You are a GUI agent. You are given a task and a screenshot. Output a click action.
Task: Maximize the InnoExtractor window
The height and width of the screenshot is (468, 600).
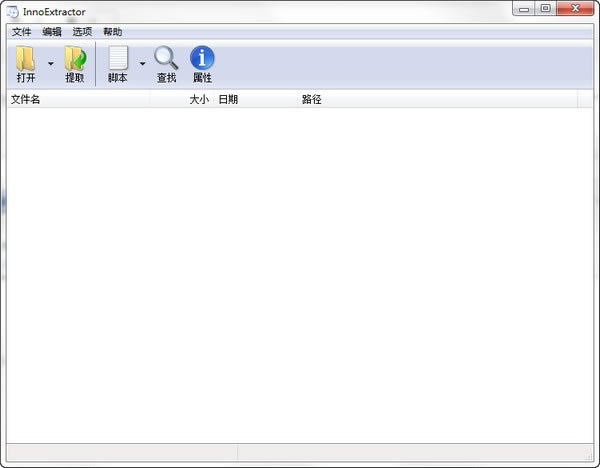click(x=546, y=8)
